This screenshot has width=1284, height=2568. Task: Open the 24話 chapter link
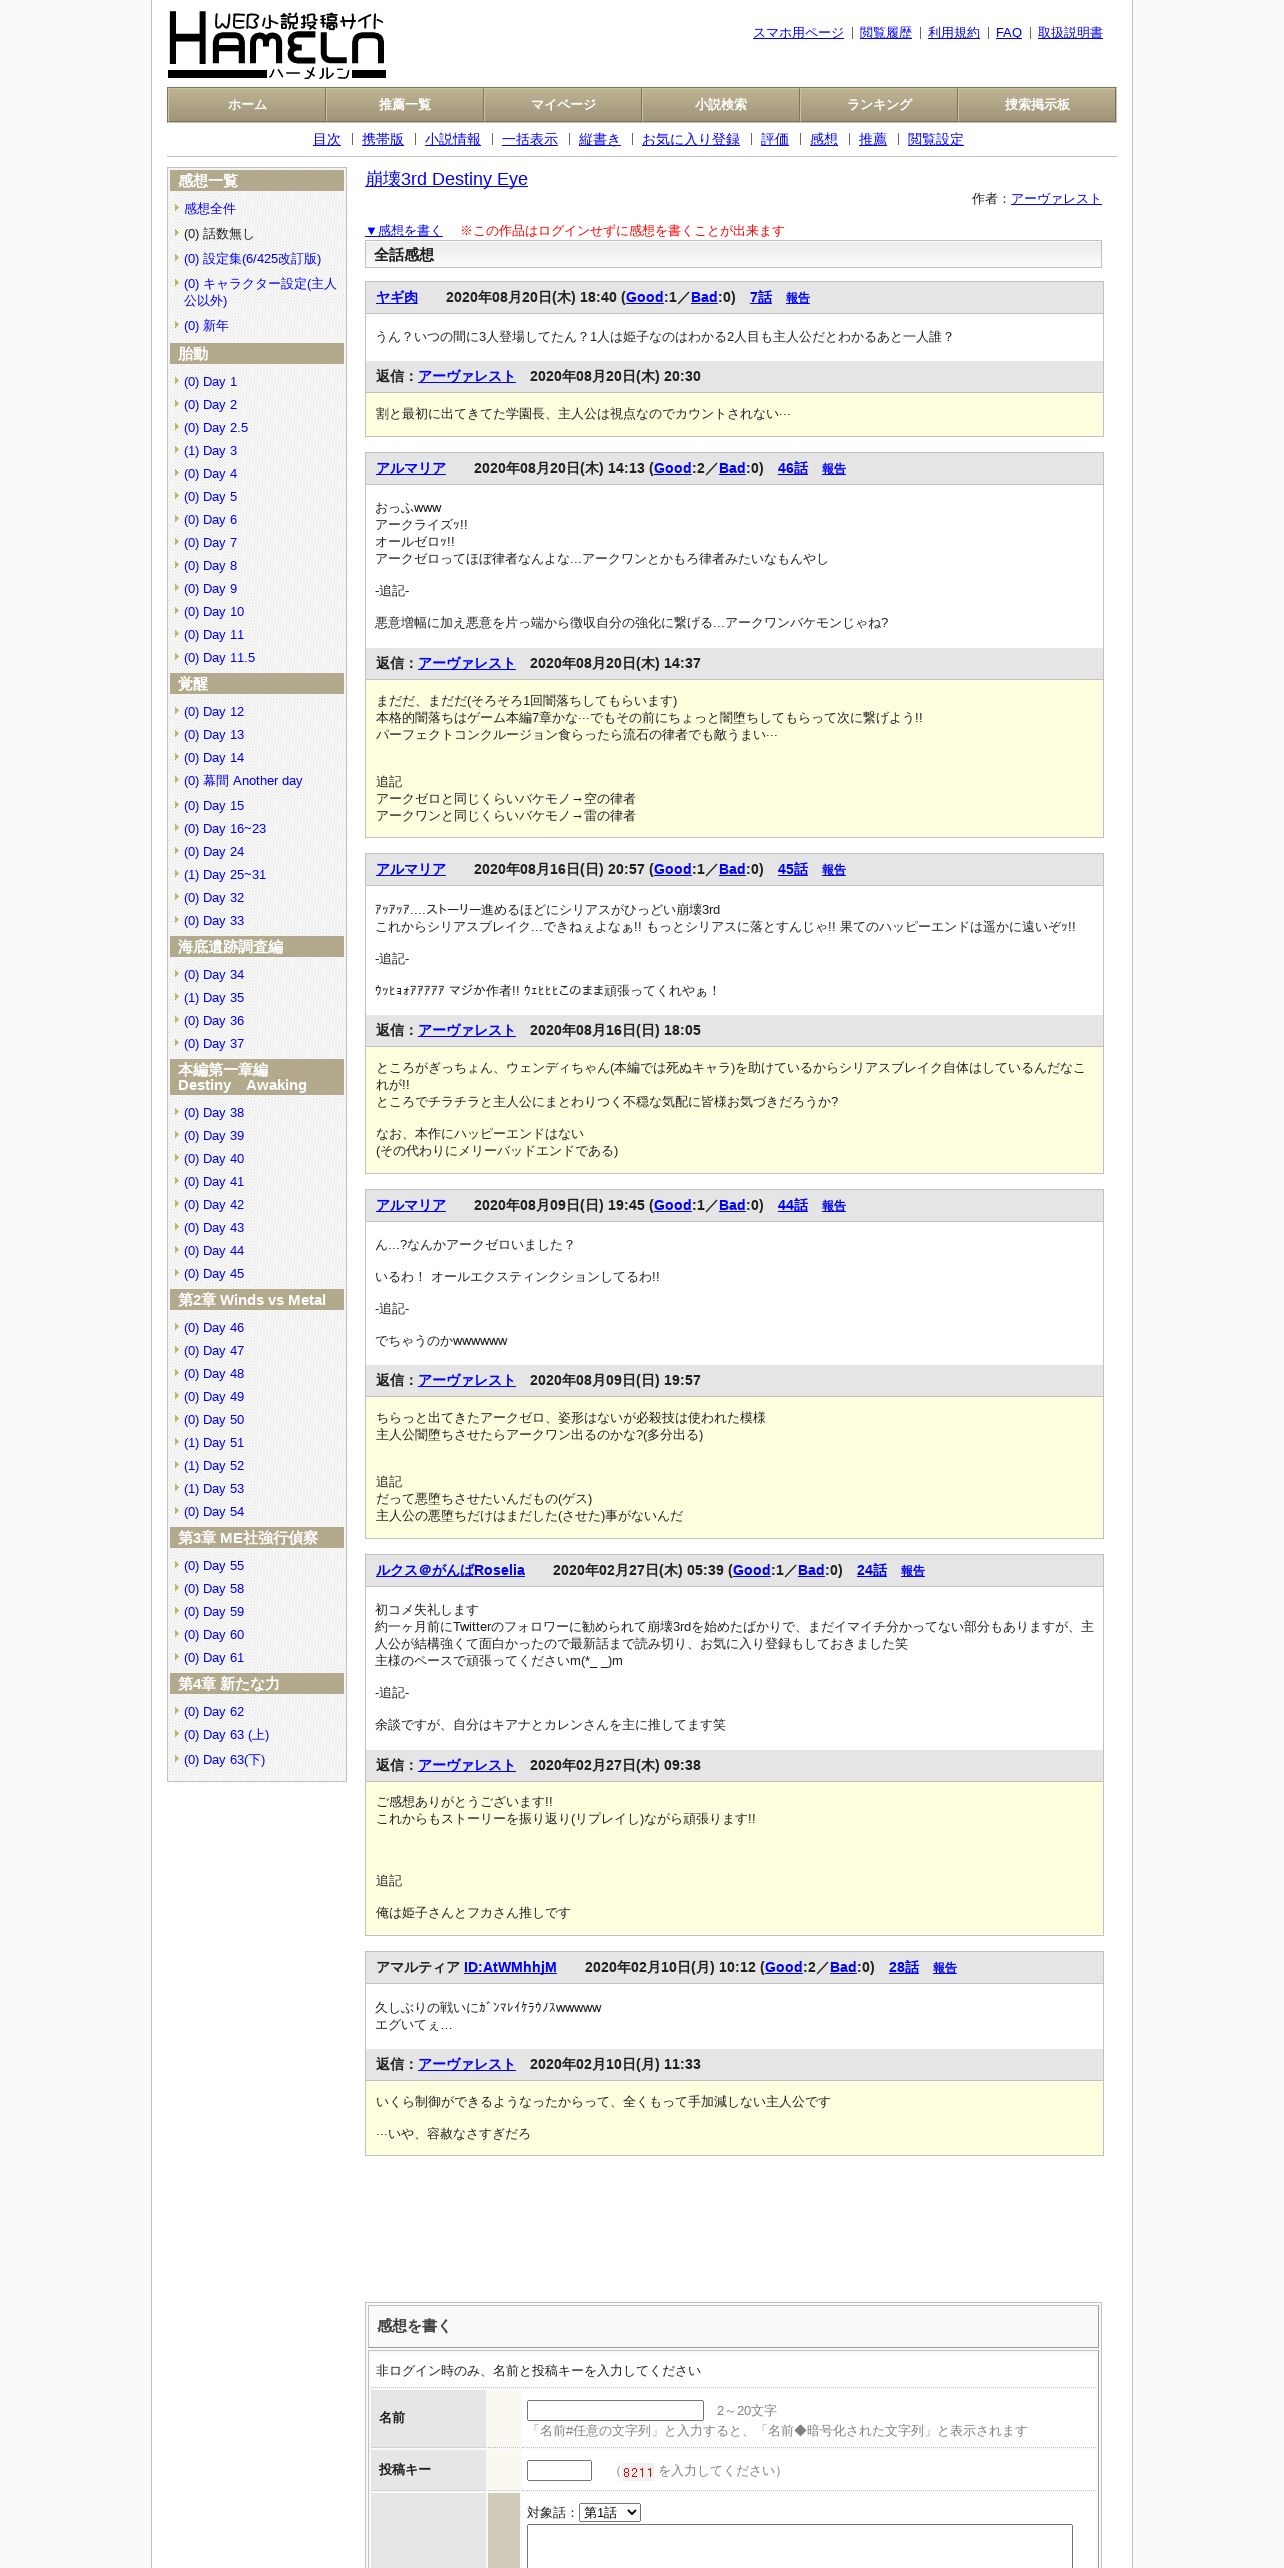872,1571
